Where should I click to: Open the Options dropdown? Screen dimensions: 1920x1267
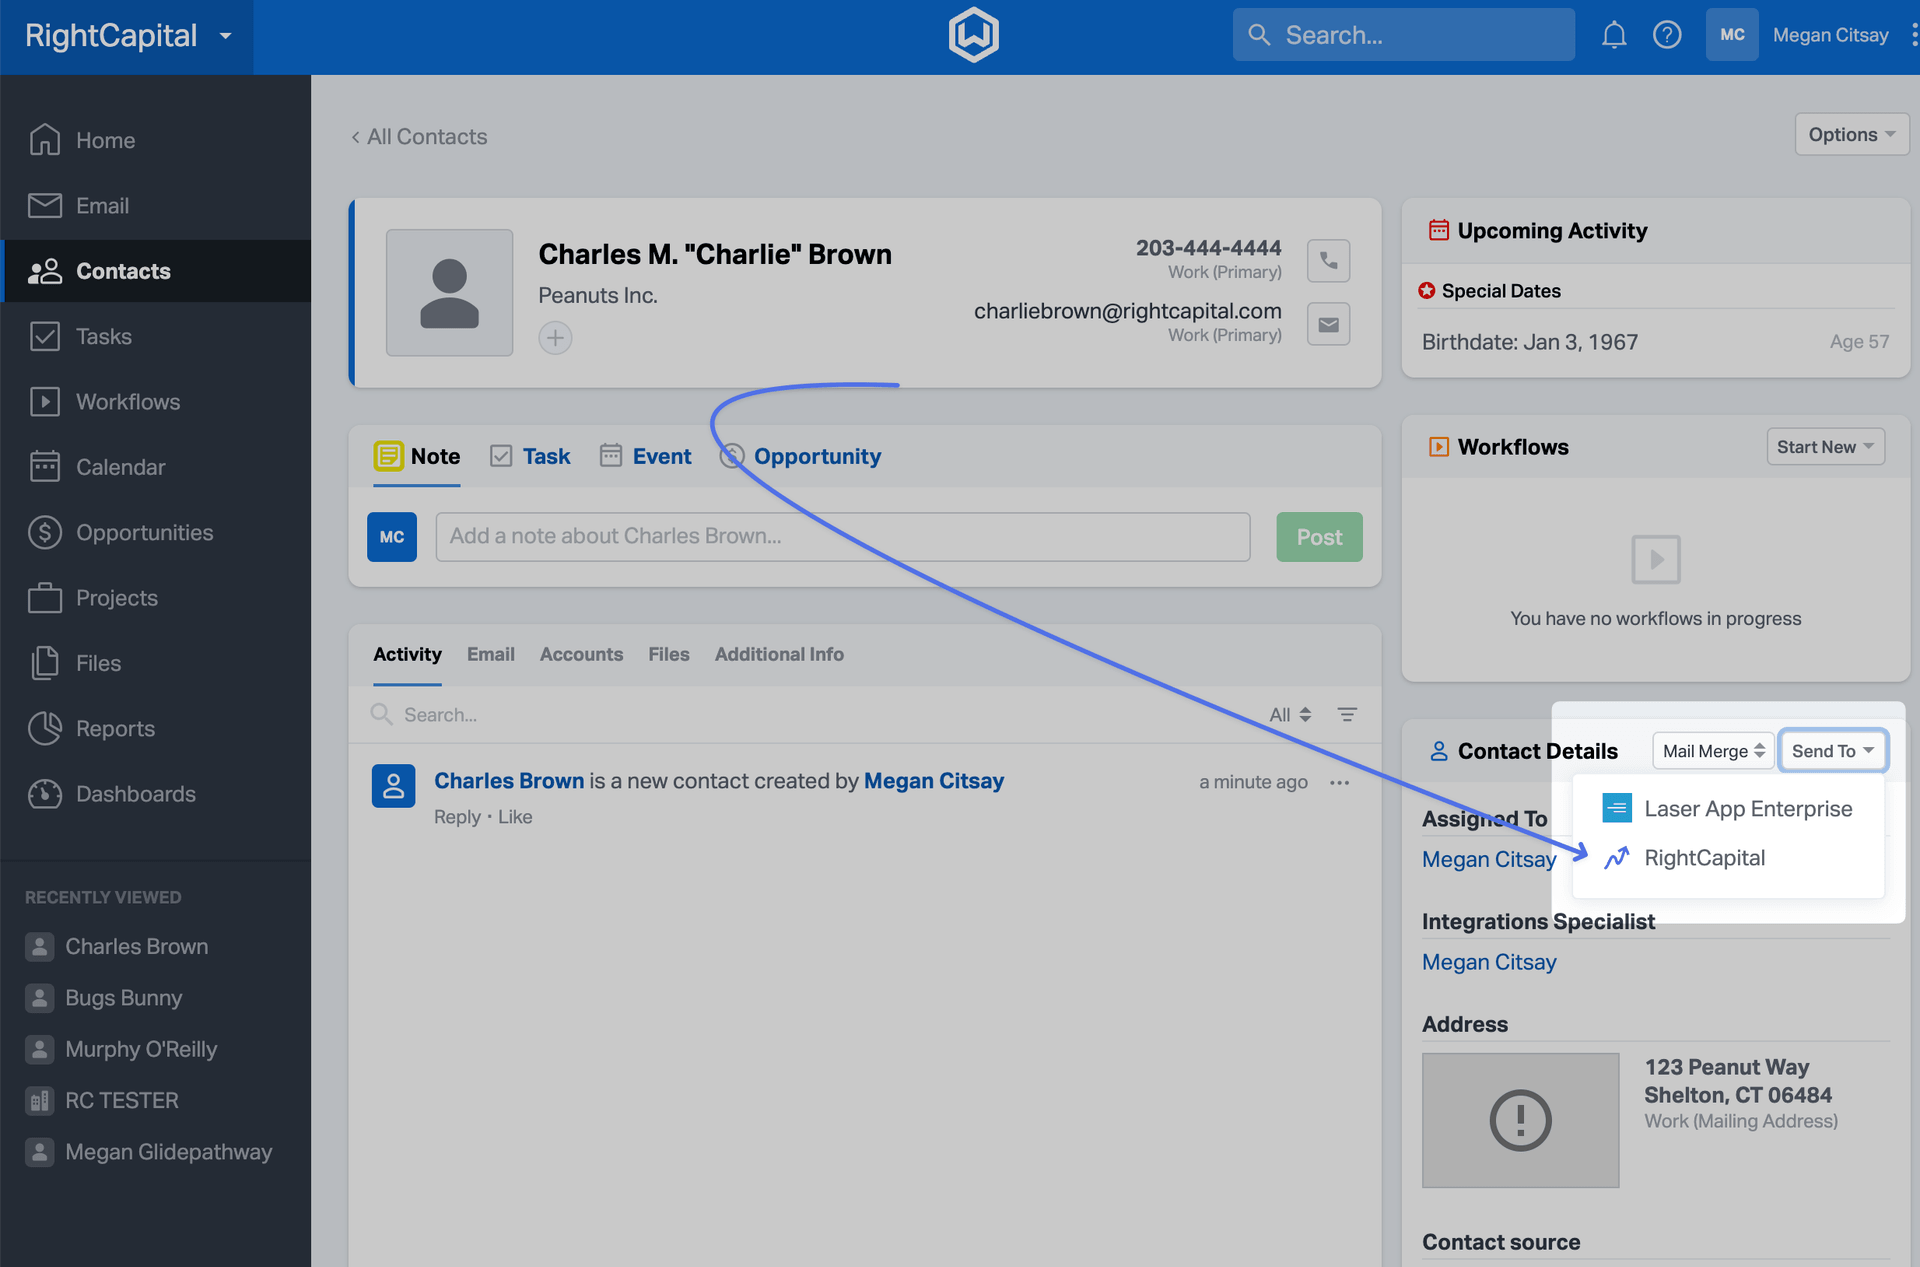(x=1852, y=134)
